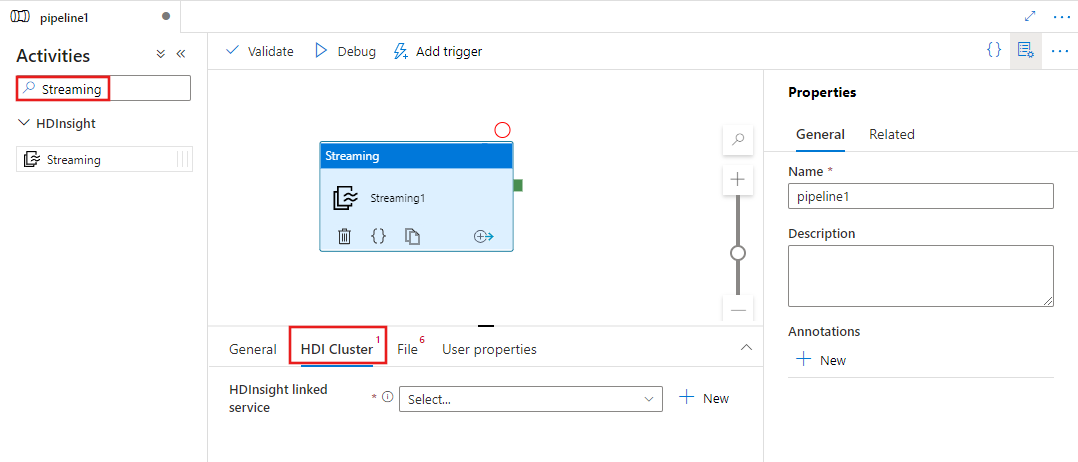Click Validate in the toolbar

click(260, 51)
